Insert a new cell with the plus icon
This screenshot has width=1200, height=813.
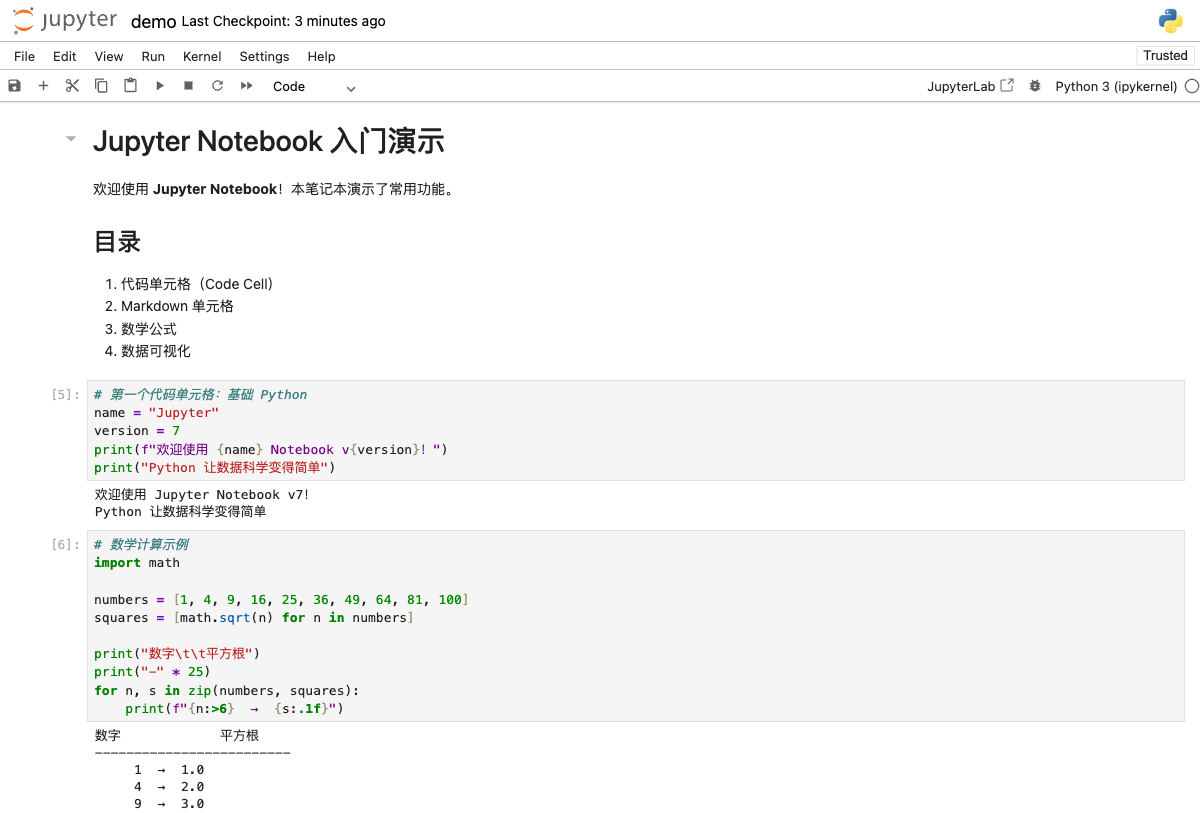click(42, 86)
